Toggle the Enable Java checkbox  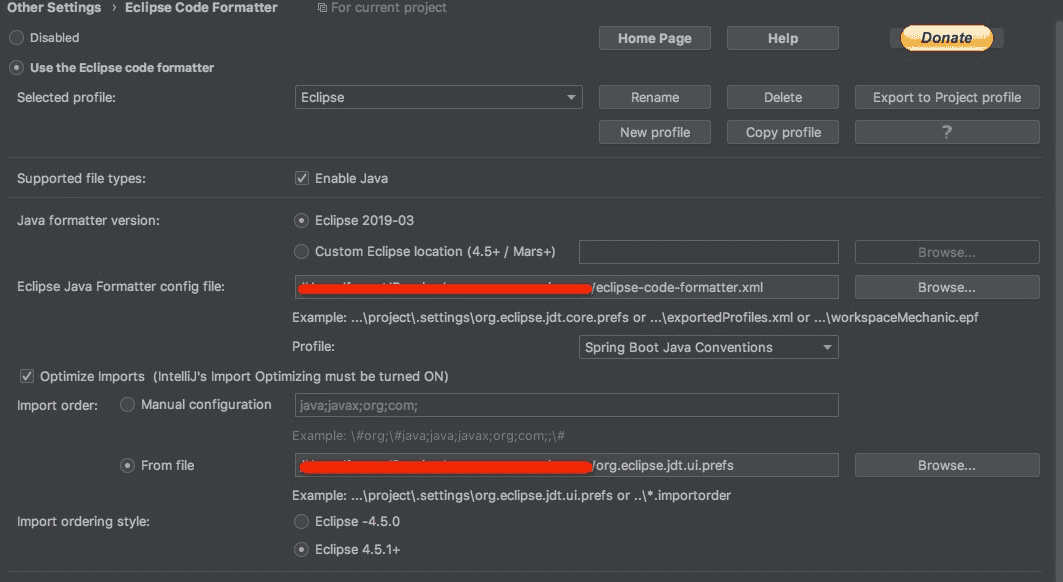pos(302,178)
